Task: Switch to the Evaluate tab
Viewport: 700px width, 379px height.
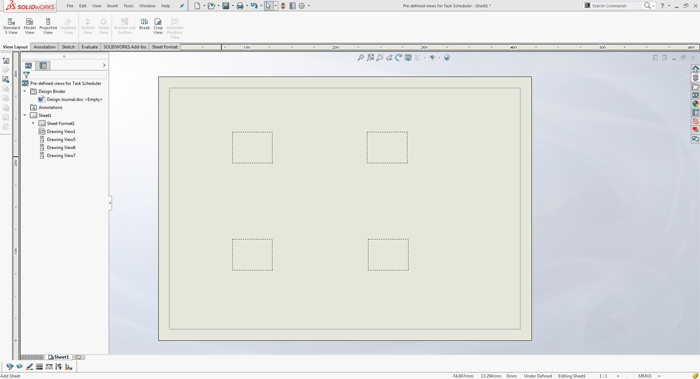Action: coord(89,47)
